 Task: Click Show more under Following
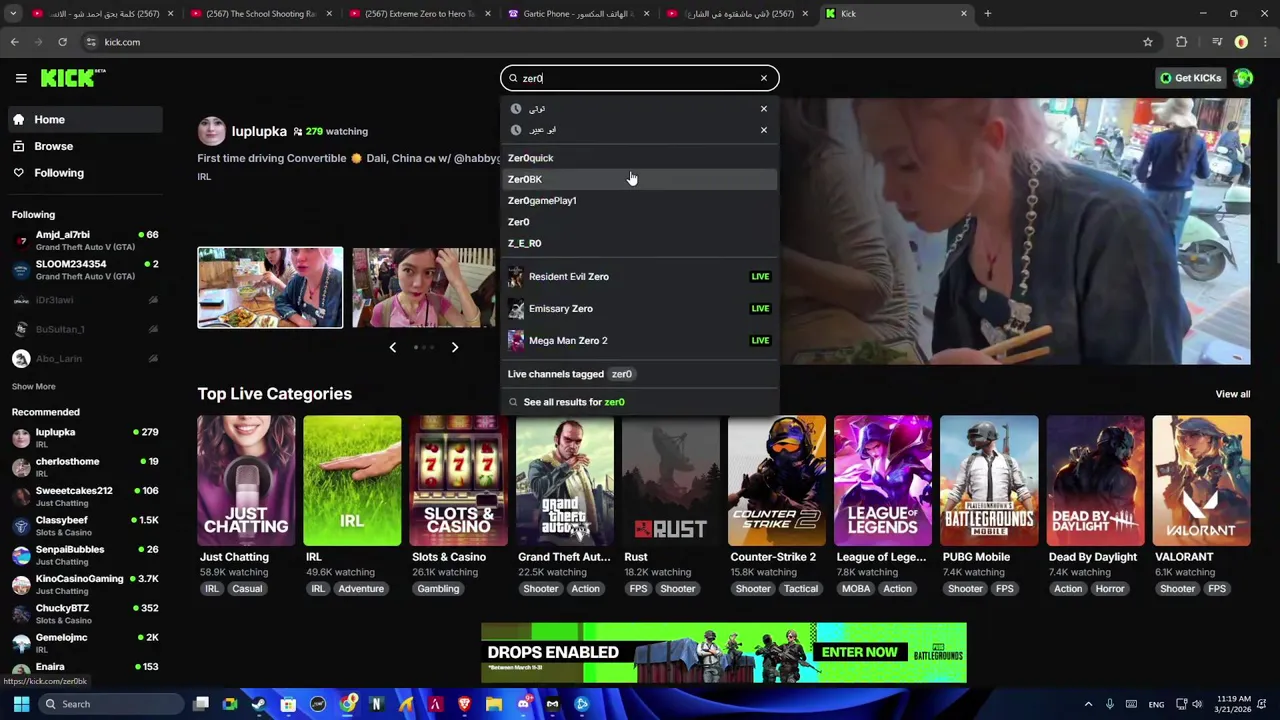[x=34, y=386]
